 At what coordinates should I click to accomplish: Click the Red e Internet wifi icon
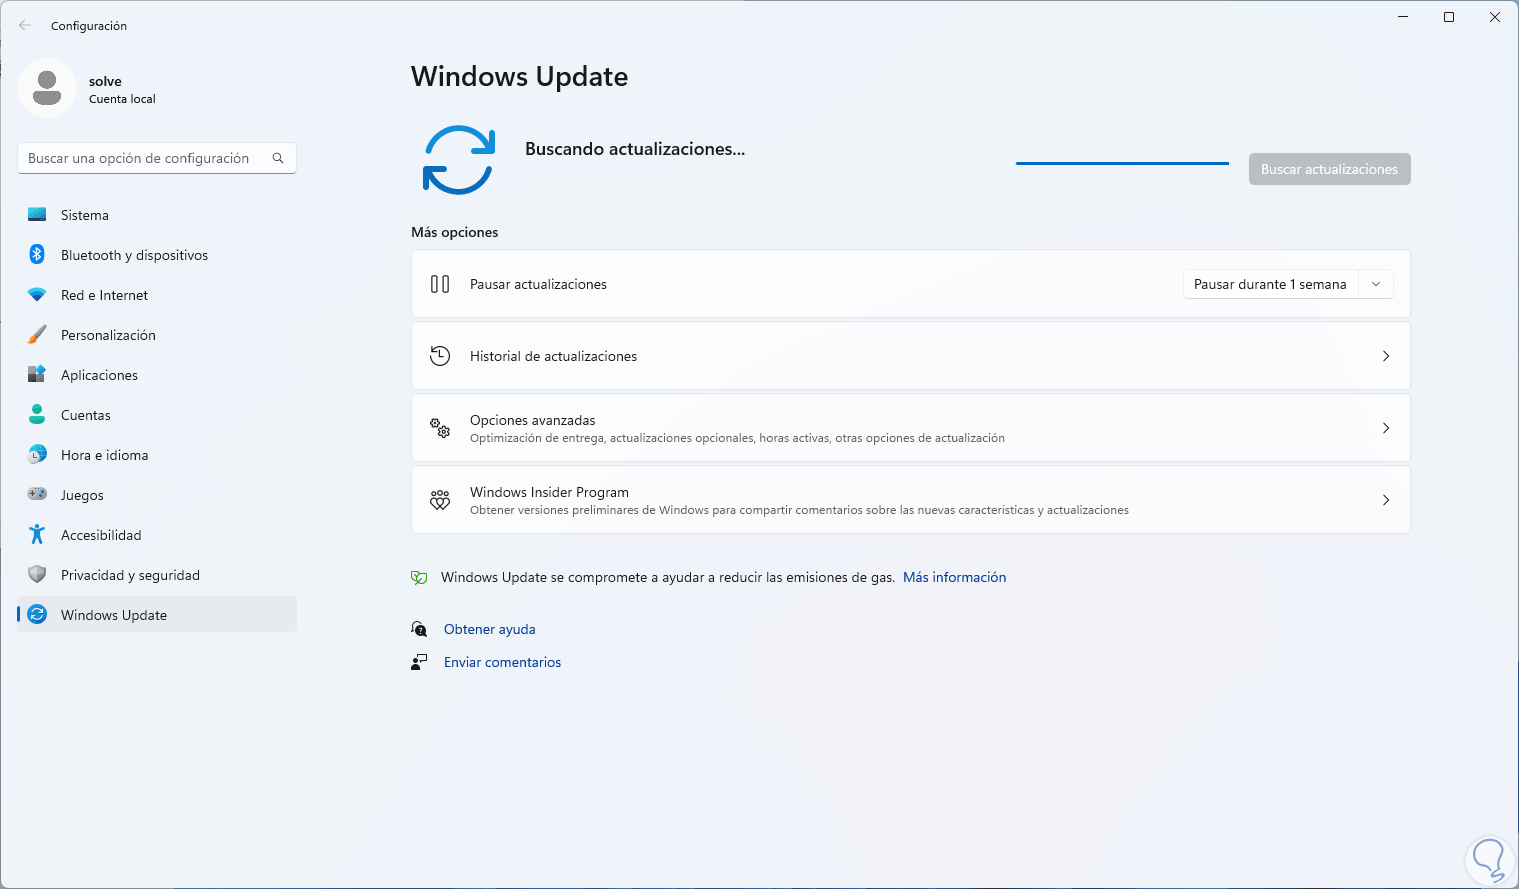click(37, 295)
